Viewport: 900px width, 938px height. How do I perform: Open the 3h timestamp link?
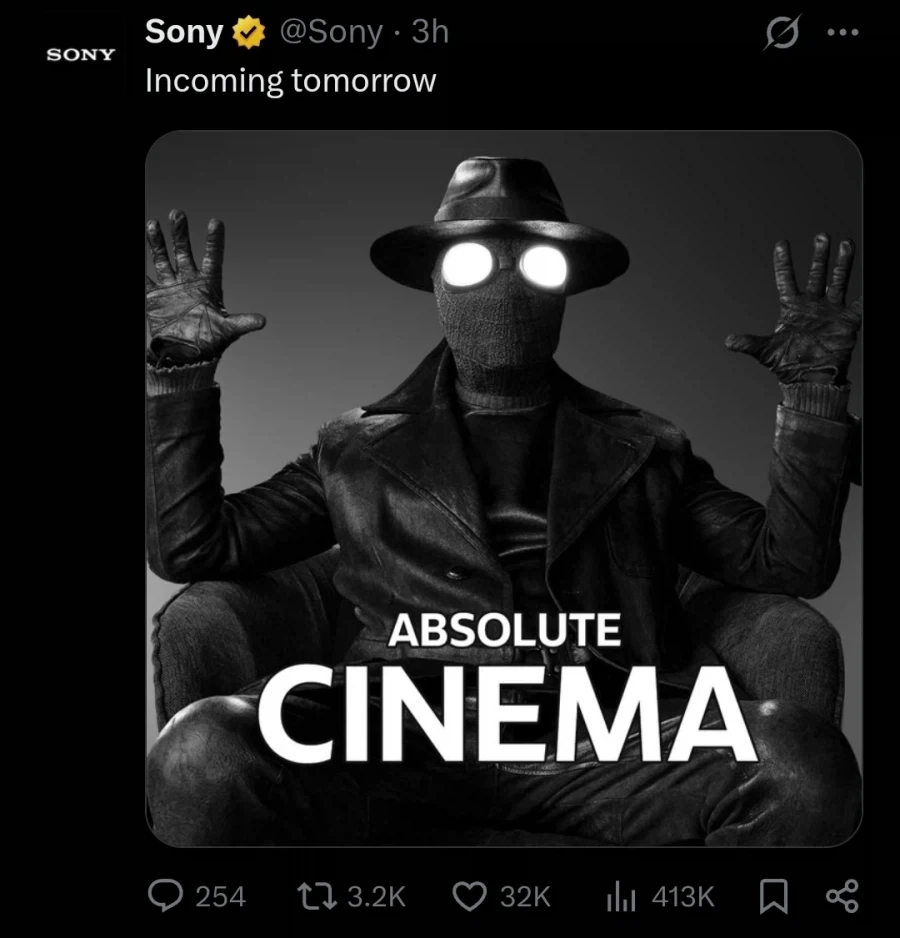coord(430,31)
